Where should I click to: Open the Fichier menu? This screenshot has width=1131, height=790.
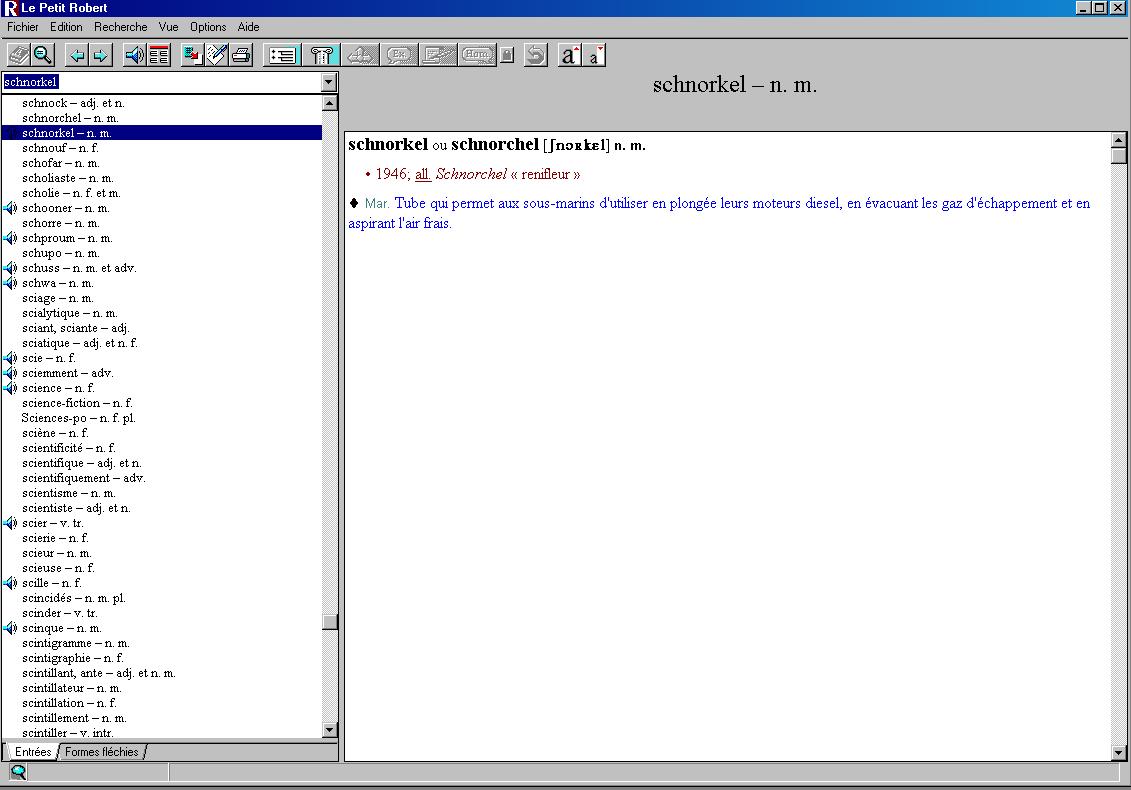click(x=23, y=27)
